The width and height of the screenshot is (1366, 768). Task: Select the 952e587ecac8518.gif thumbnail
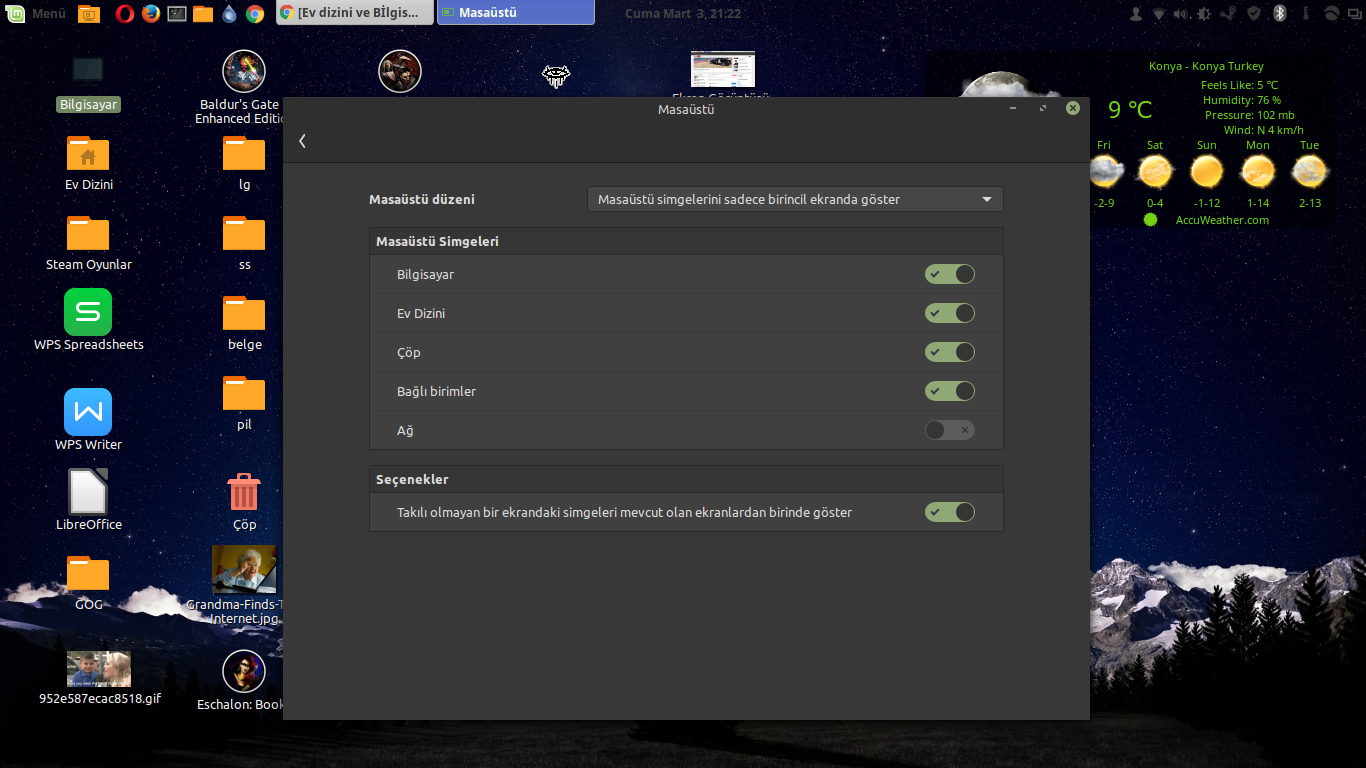point(99,678)
